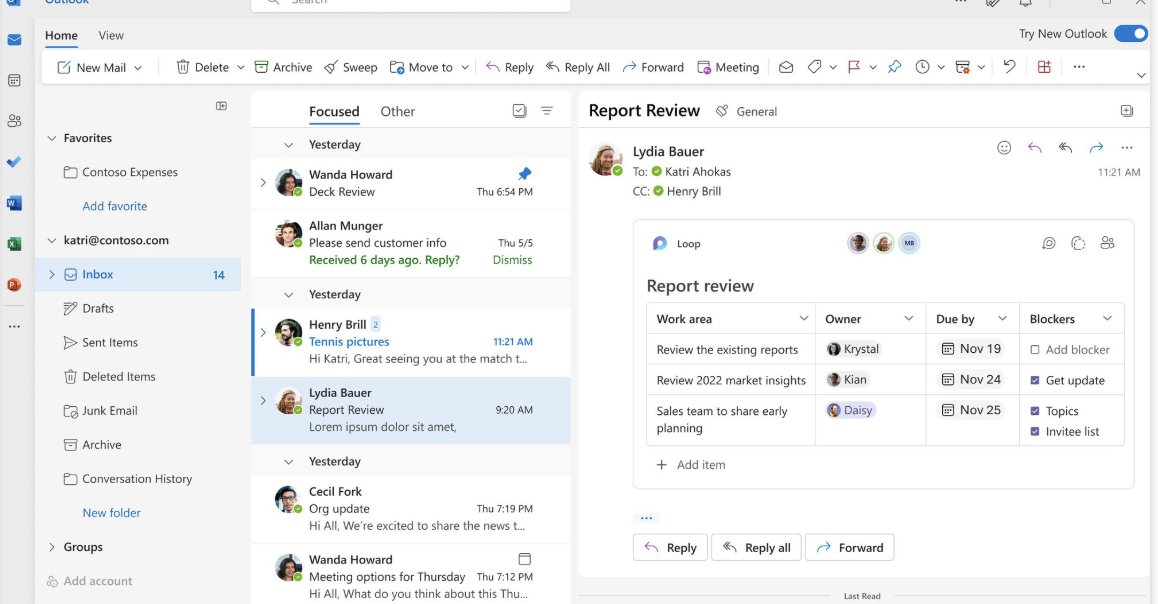Open the Other inbox tab
Screen dimensions: 1158x604
397,111
